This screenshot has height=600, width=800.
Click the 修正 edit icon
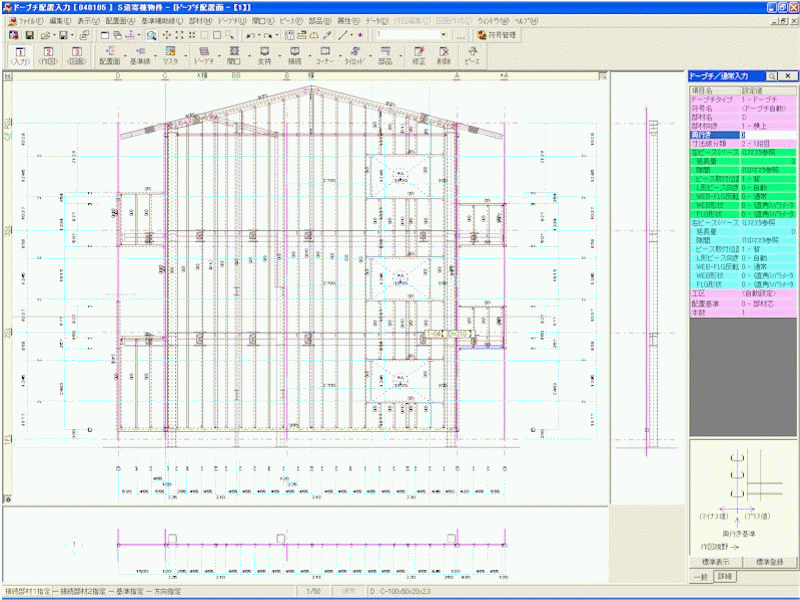[417, 55]
